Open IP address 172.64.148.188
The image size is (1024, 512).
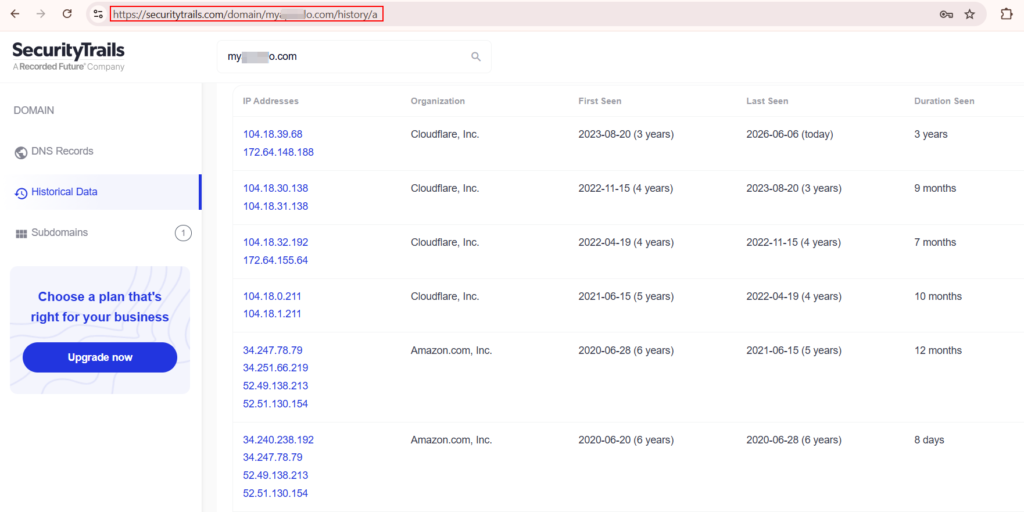click(278, 152)
